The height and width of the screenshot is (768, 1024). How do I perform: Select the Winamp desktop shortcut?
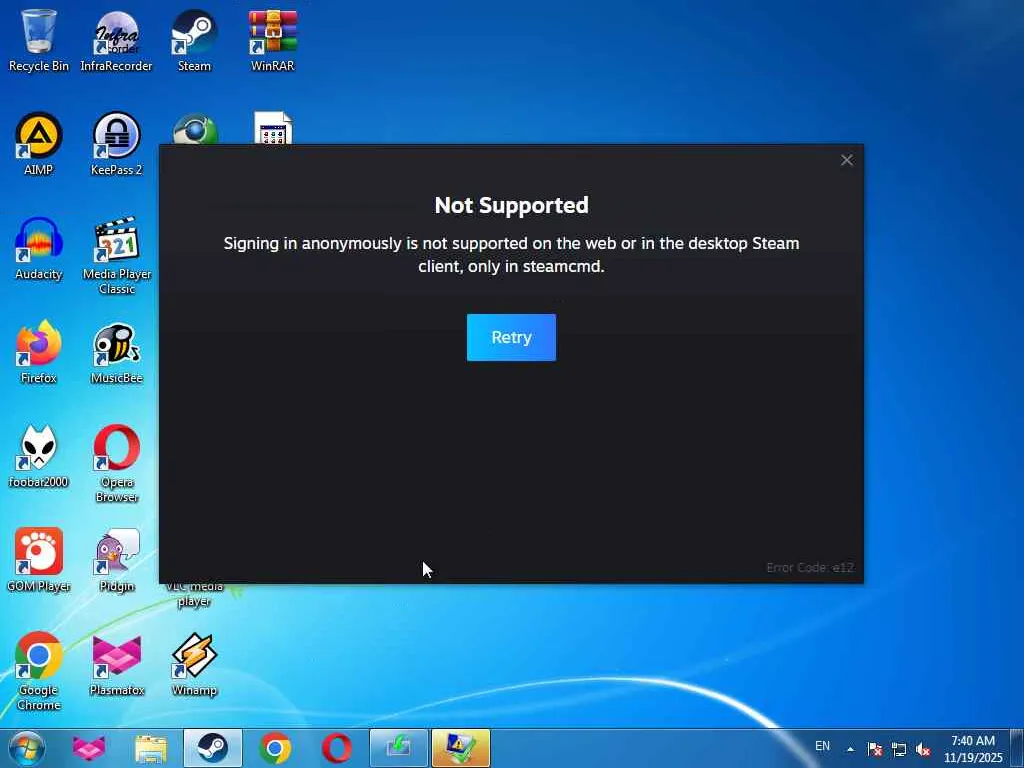tap(194, 664)
